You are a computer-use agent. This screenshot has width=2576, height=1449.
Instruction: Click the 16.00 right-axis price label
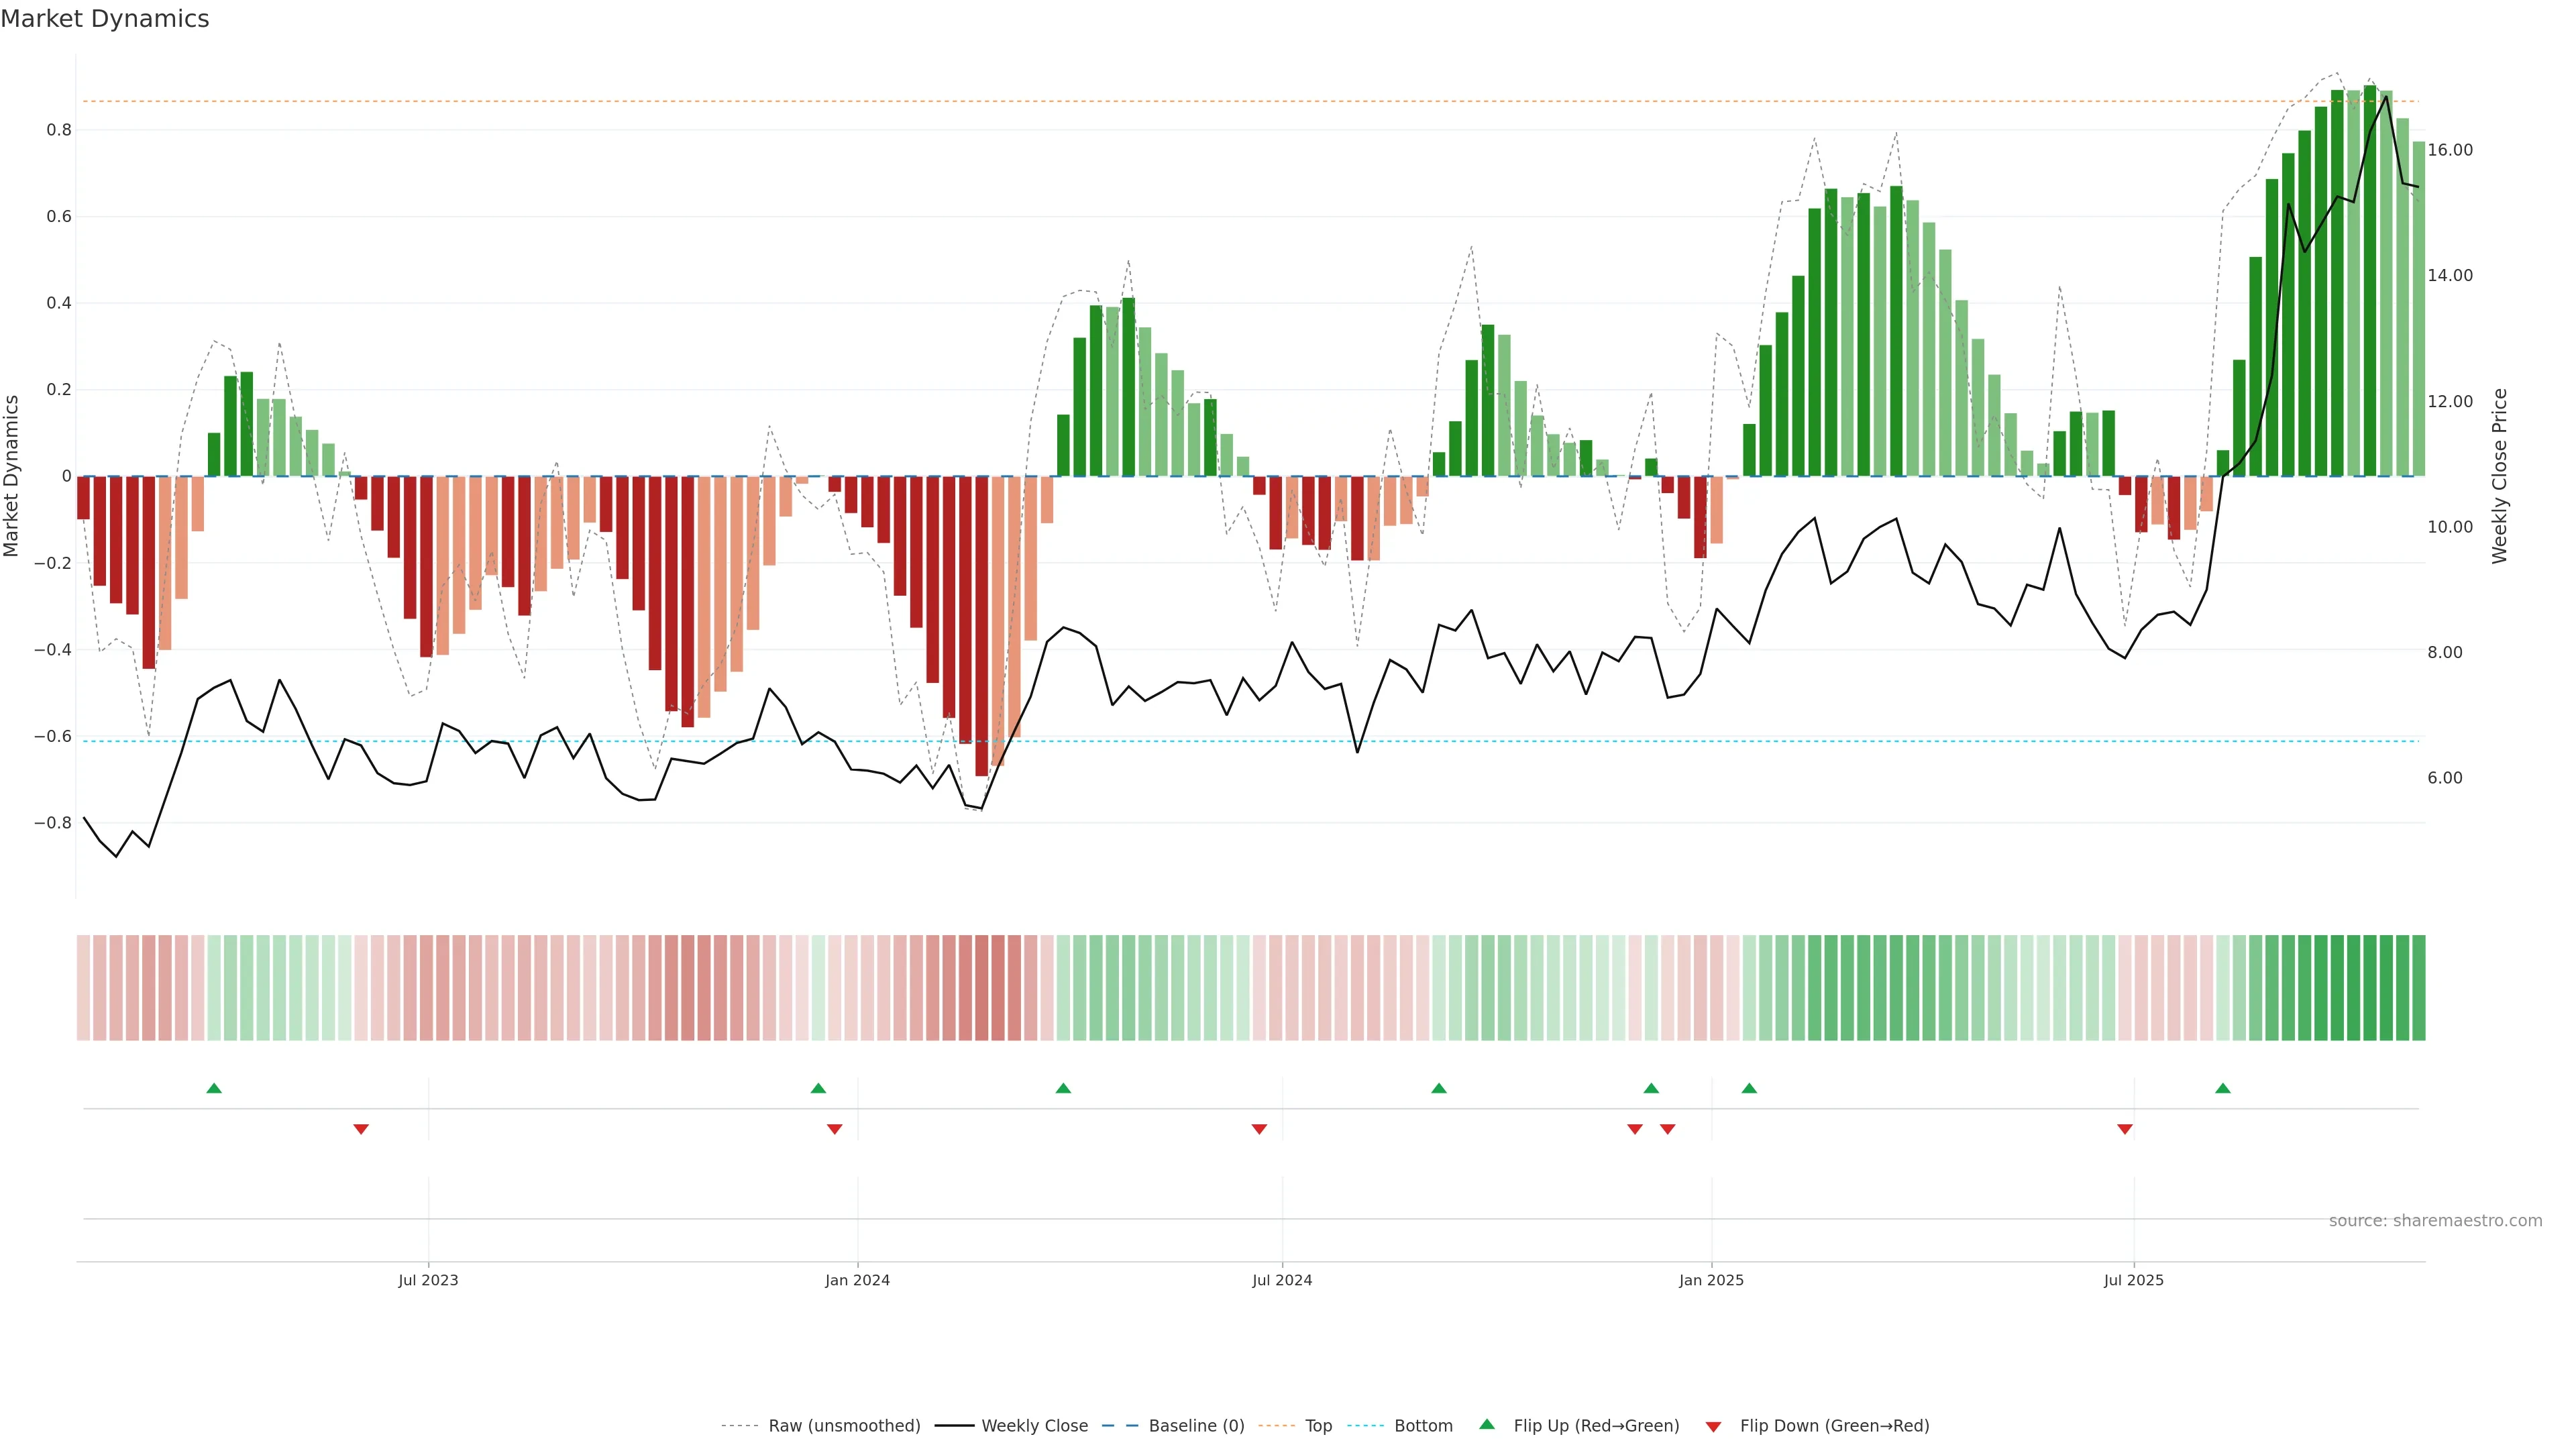[x=2450, y=150]
